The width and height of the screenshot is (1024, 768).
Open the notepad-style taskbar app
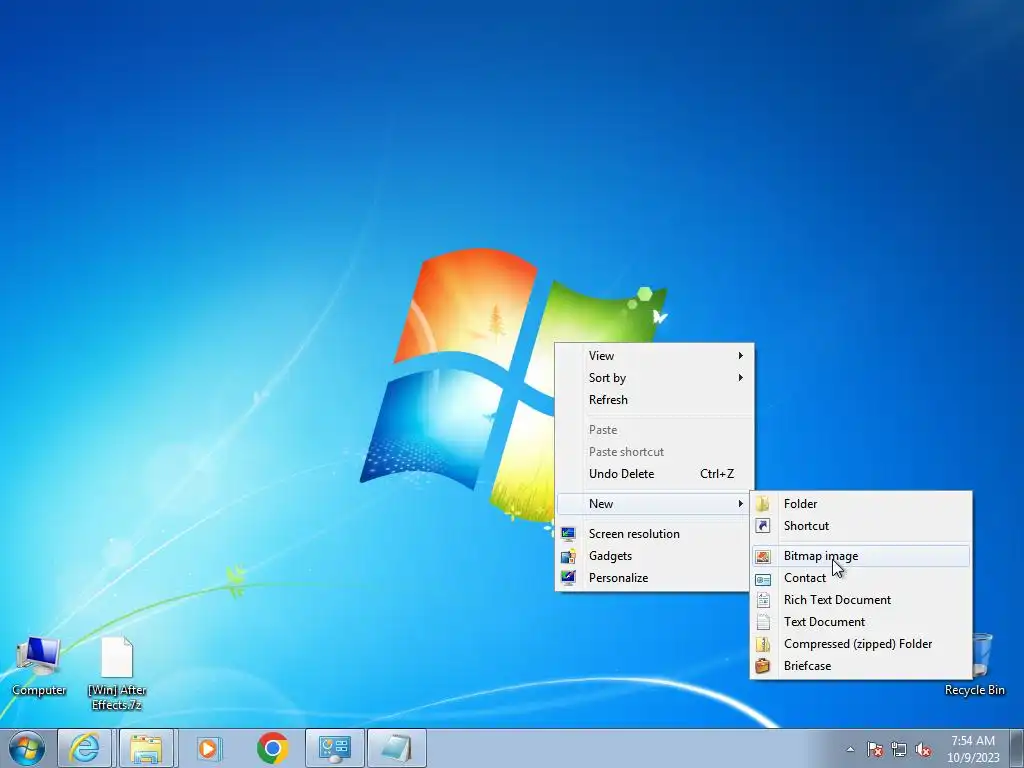pyautogui.click(x=396, y=748)
